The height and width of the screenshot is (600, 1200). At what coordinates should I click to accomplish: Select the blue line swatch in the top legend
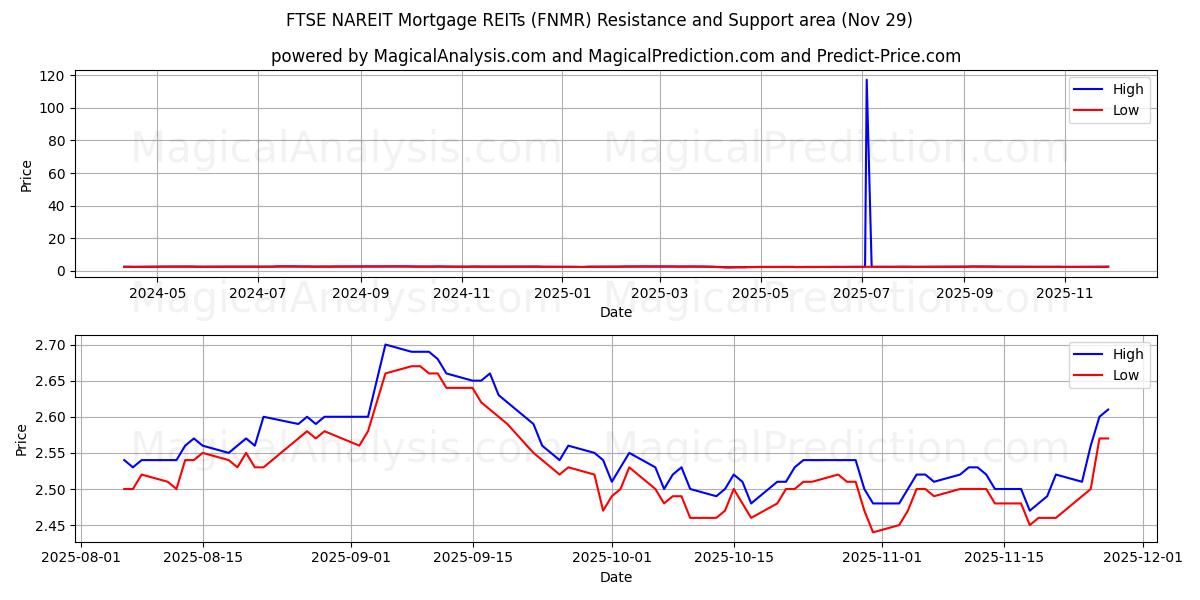tap(1089, 89)
